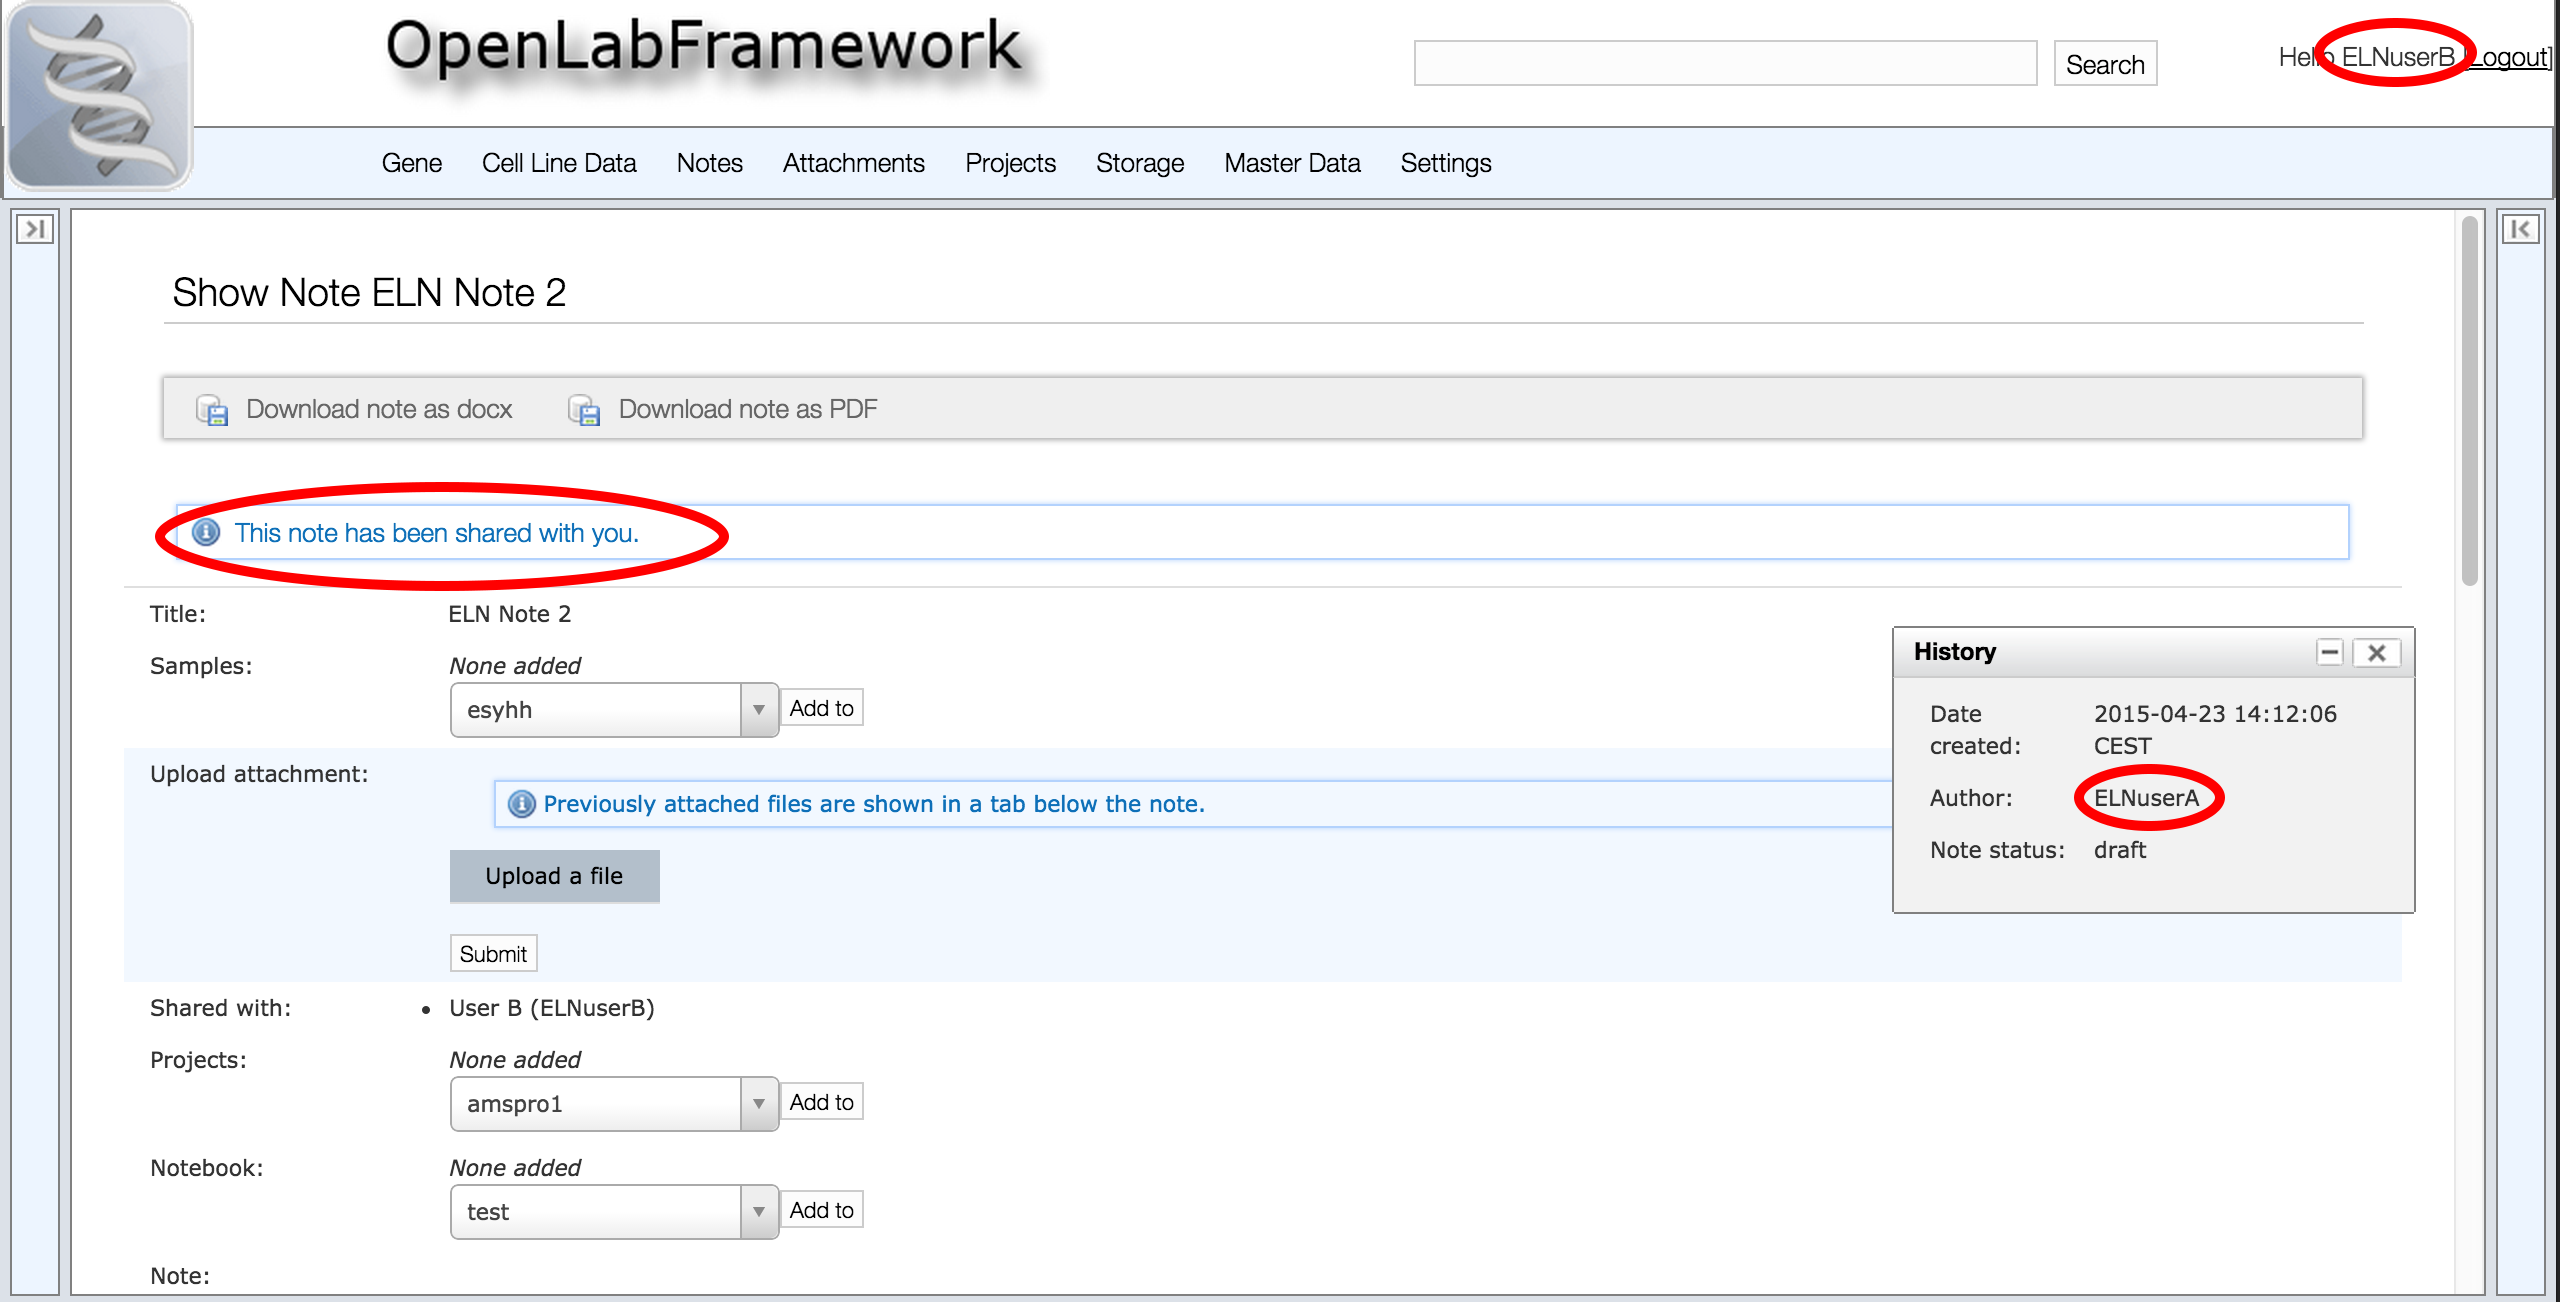Minimize the History panel
Screen dimensions: 2560x1302
(2330, 652)
